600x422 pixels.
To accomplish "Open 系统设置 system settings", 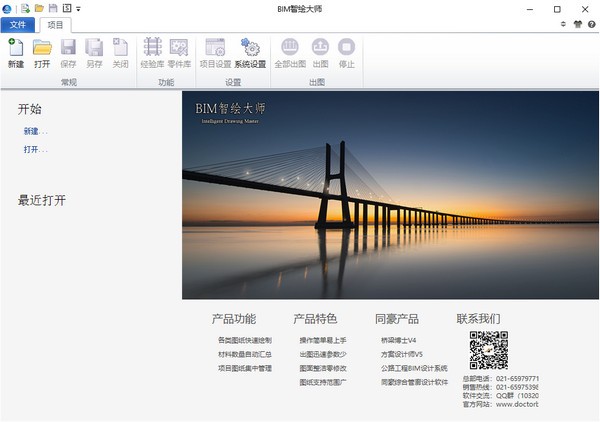I will pyautogui.click(x=250, y=52).
